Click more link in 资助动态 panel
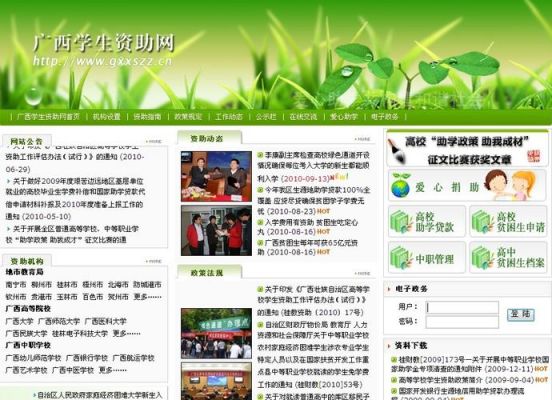This screenshot has width=552, height=400. pyautogui.click(x=362, y=139)
